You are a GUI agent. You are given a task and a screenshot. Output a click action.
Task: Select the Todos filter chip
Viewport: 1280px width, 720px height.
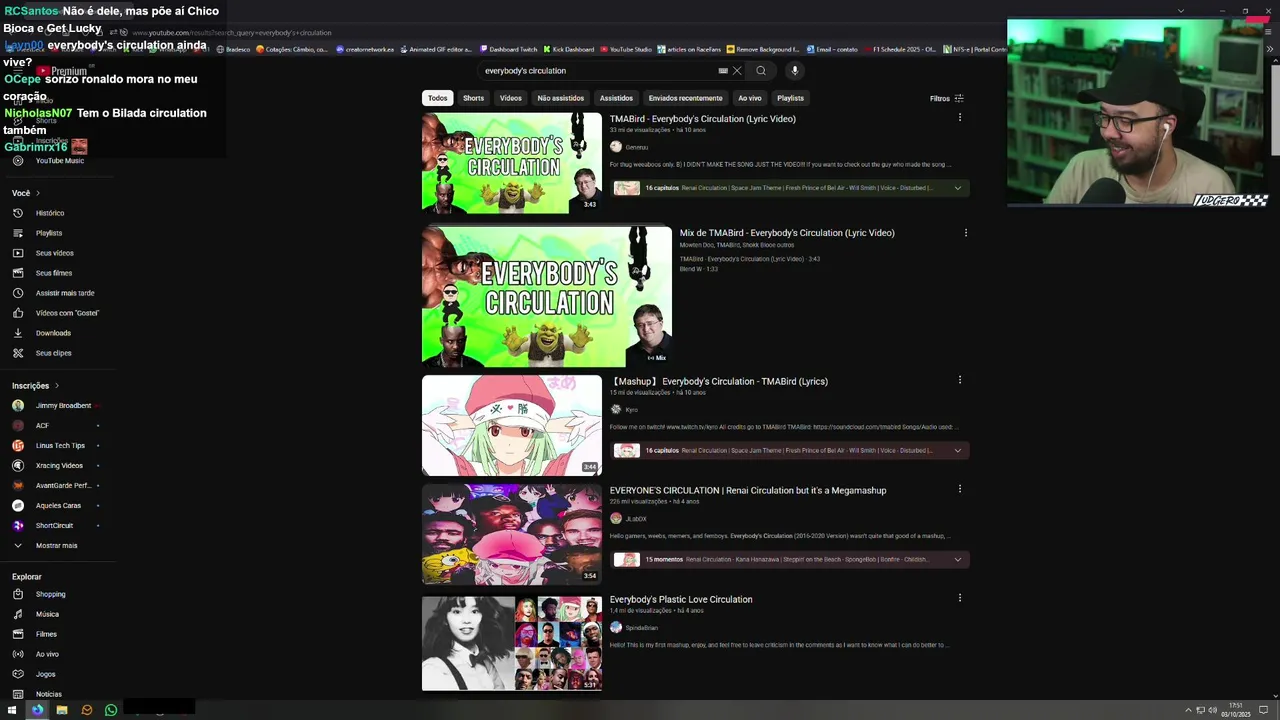438,98
